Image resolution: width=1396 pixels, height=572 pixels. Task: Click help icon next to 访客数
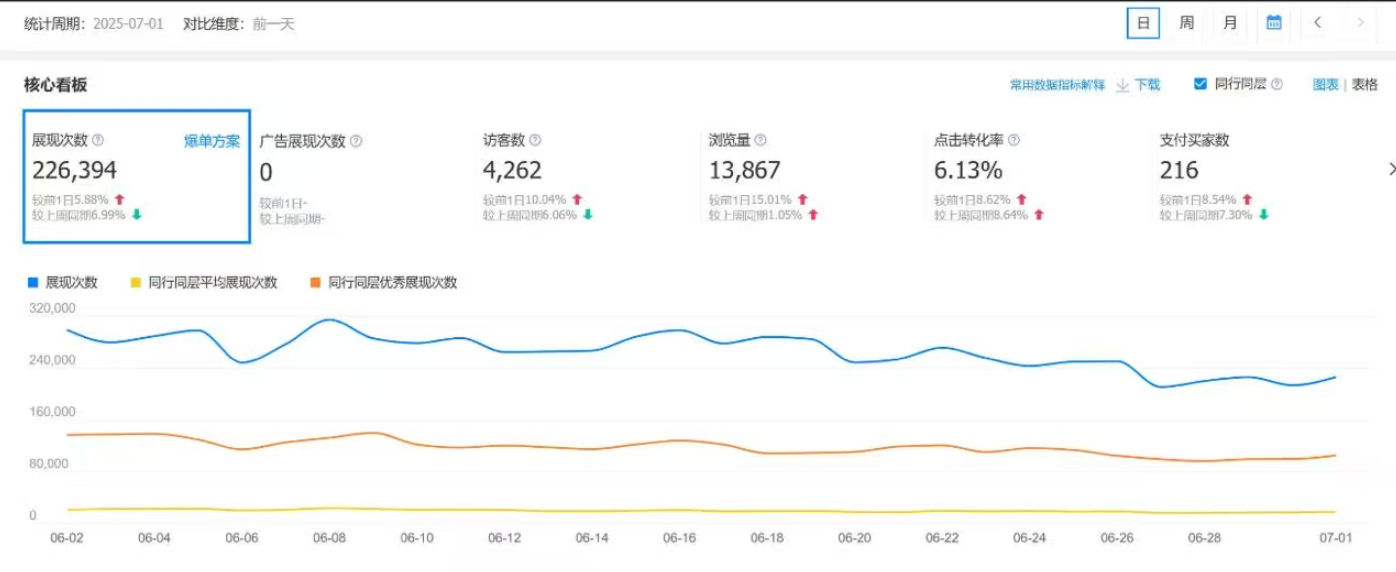pyautogui.click(x=535, y=141)
